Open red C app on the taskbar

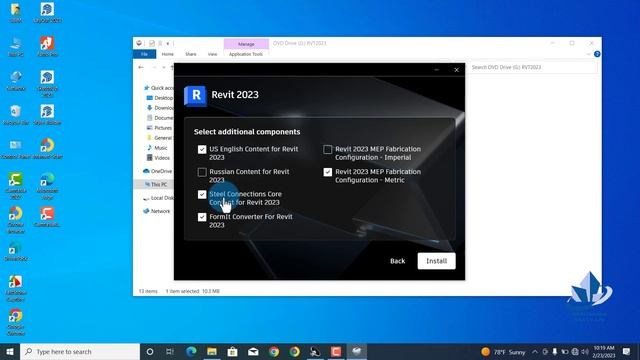pyautogui.click(x=336, y=351)
